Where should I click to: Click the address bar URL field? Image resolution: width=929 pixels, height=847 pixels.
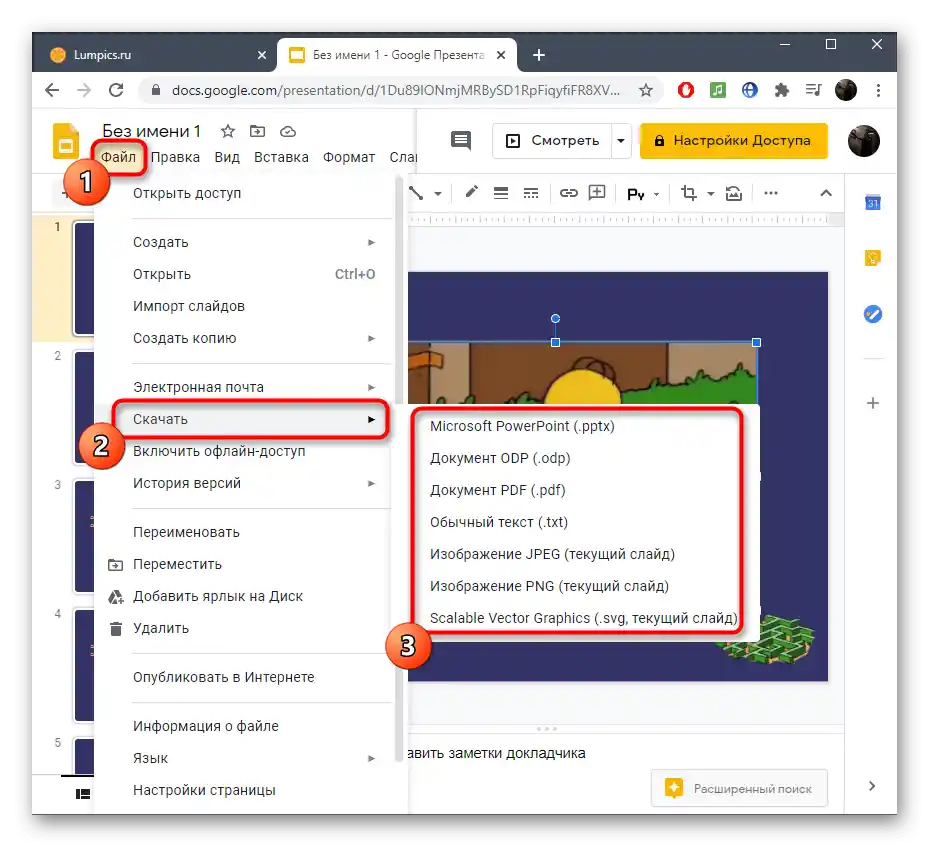click(396, 90)
